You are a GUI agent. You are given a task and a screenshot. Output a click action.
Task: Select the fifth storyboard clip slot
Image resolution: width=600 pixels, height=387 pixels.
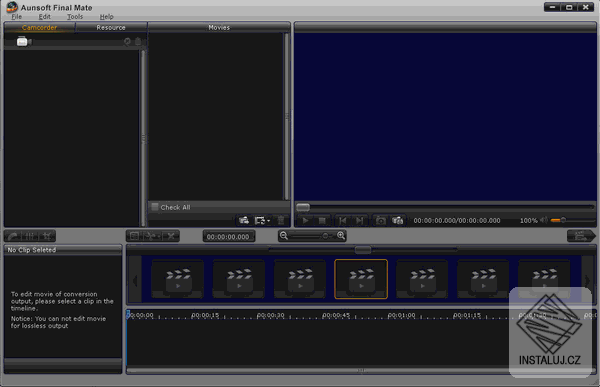pos(422,279)
